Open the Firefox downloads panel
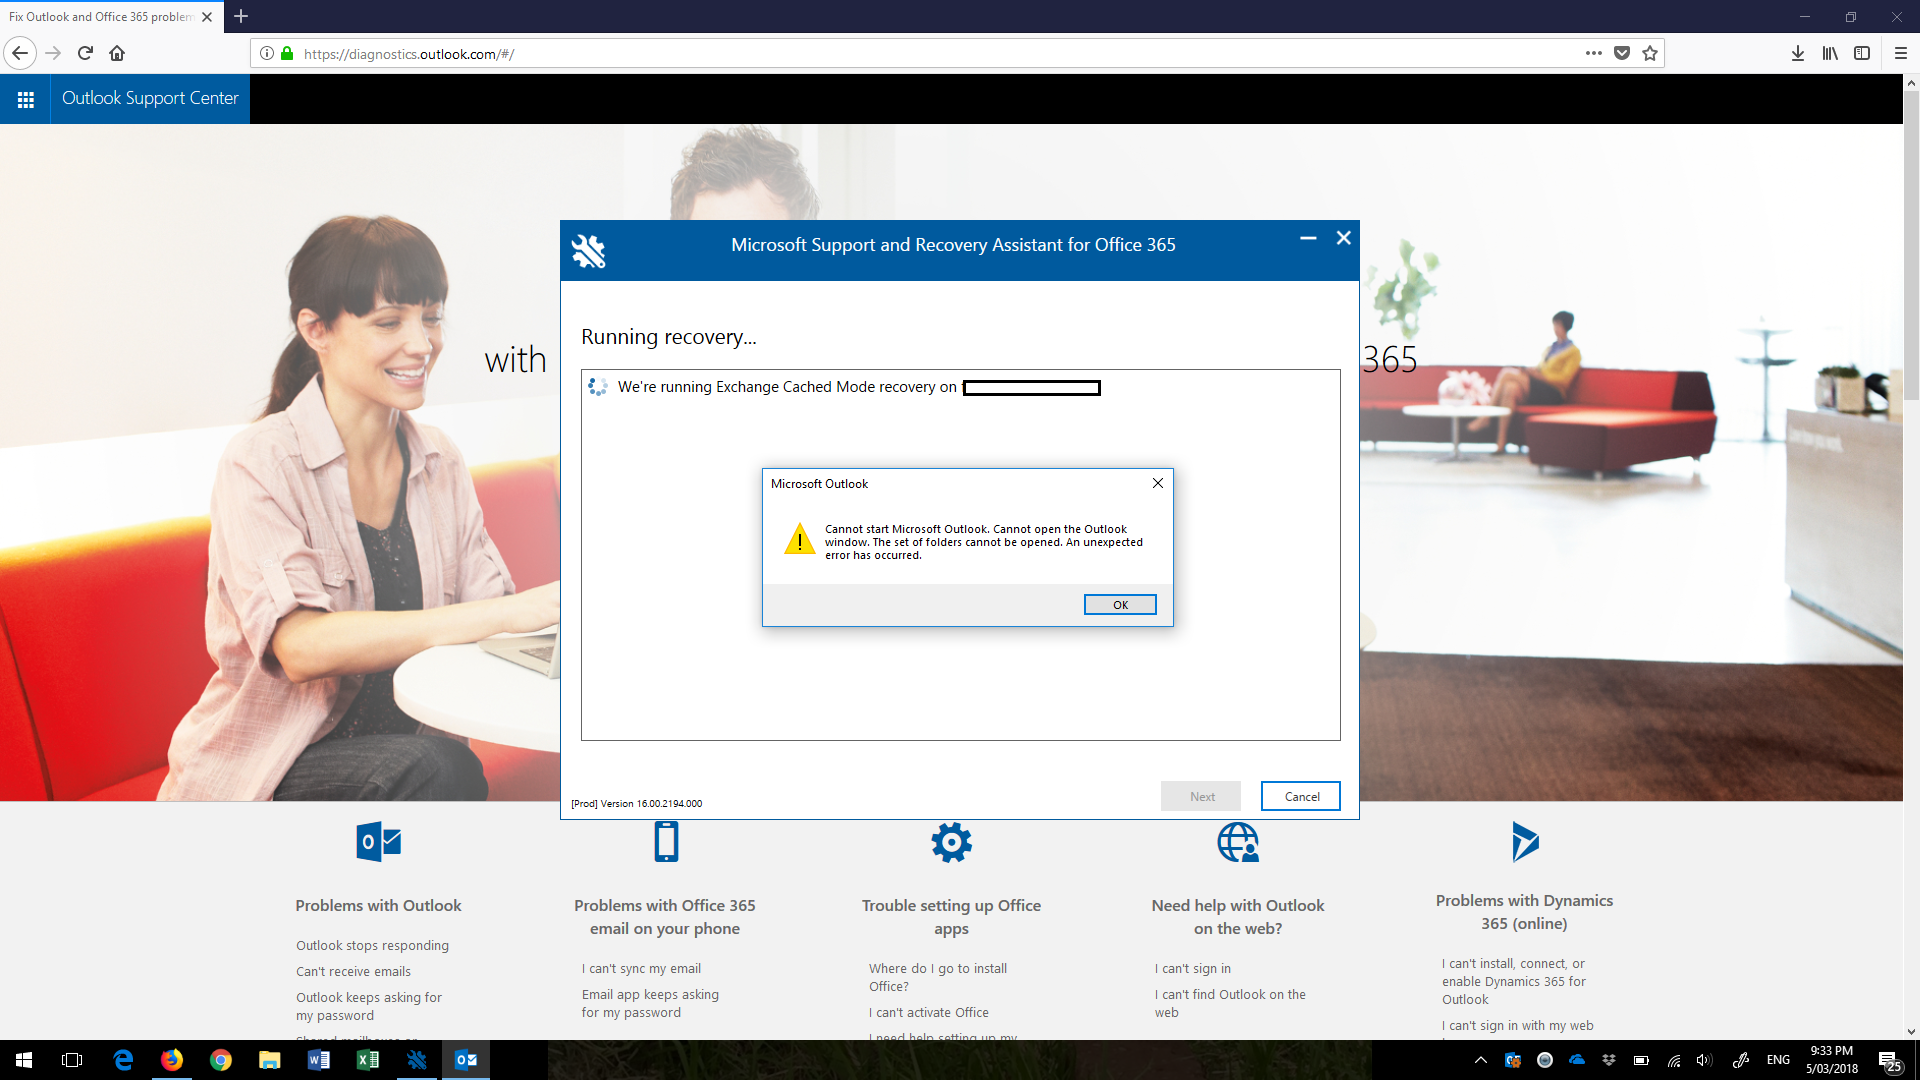1920x1080 pixels. (x=1798, y=53)
